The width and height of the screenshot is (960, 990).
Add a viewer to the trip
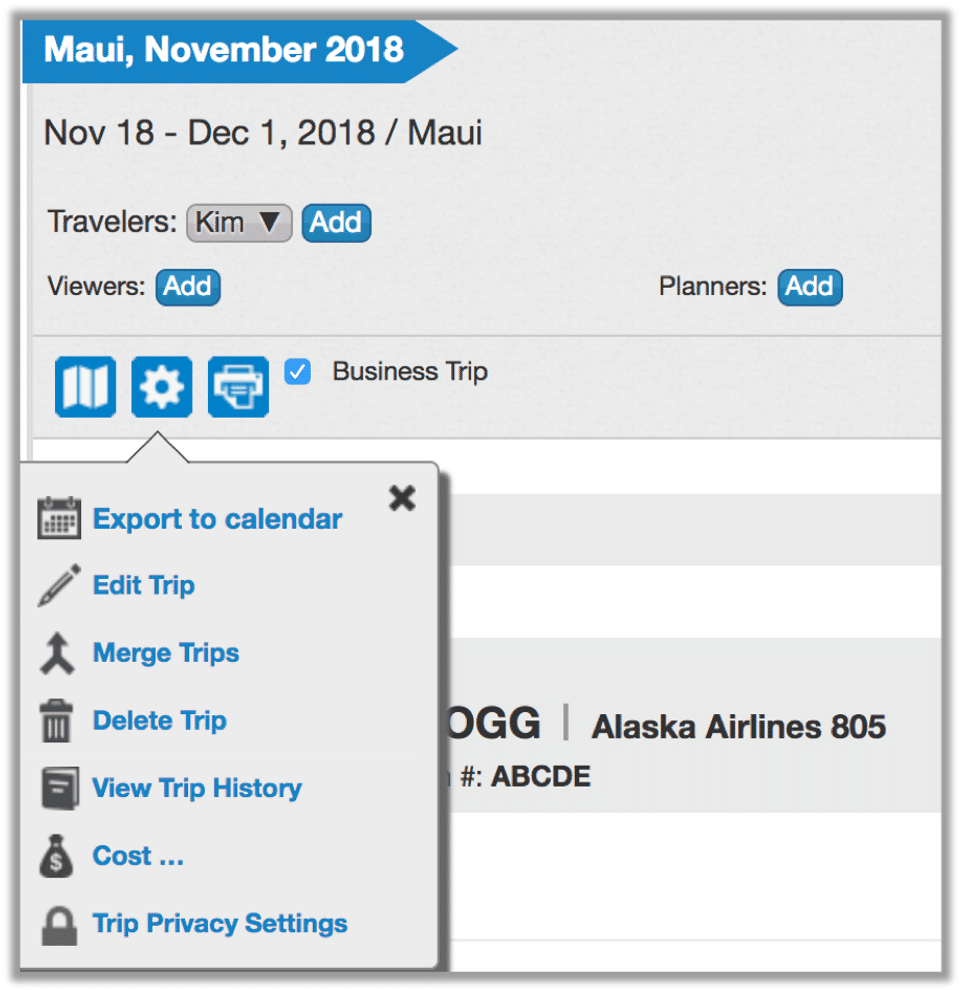tap(188, 287)
